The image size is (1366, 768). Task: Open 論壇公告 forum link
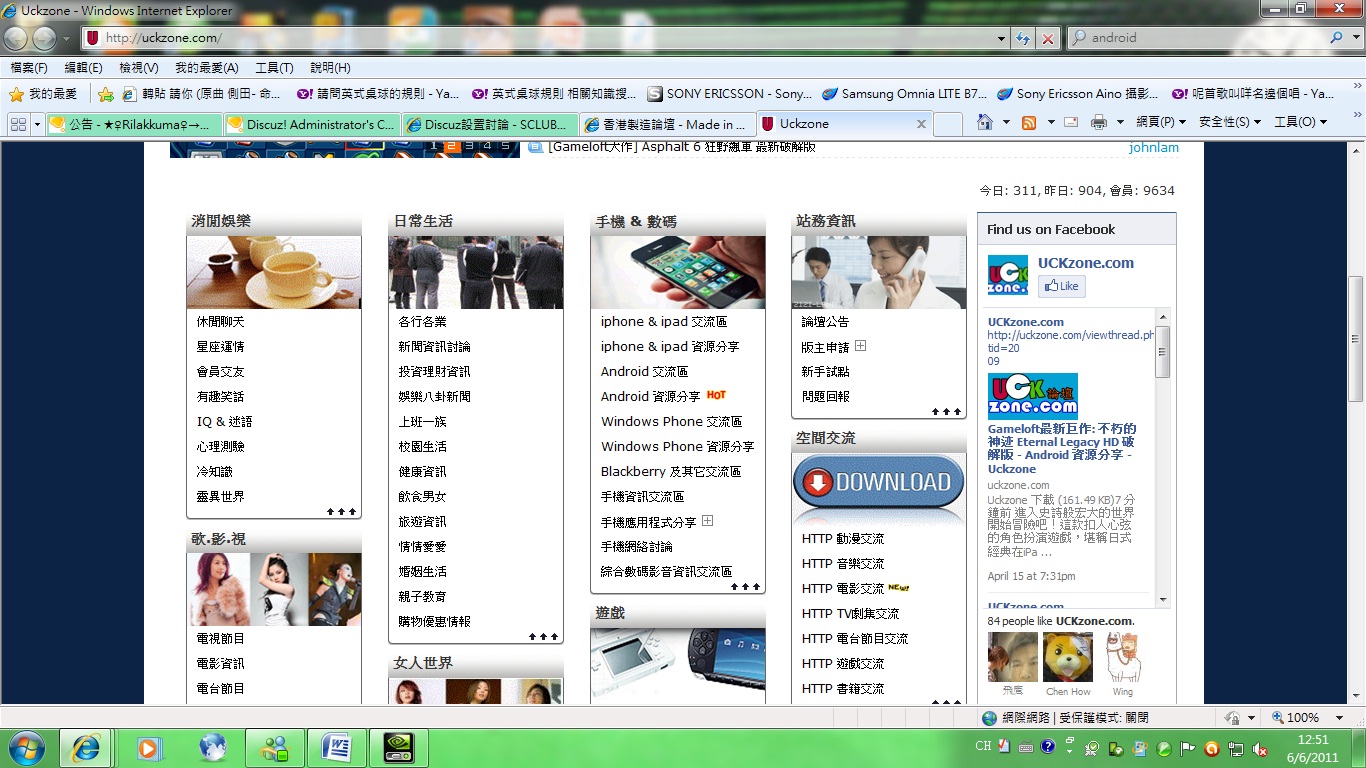pyautogui.click(x=825, y=322)
